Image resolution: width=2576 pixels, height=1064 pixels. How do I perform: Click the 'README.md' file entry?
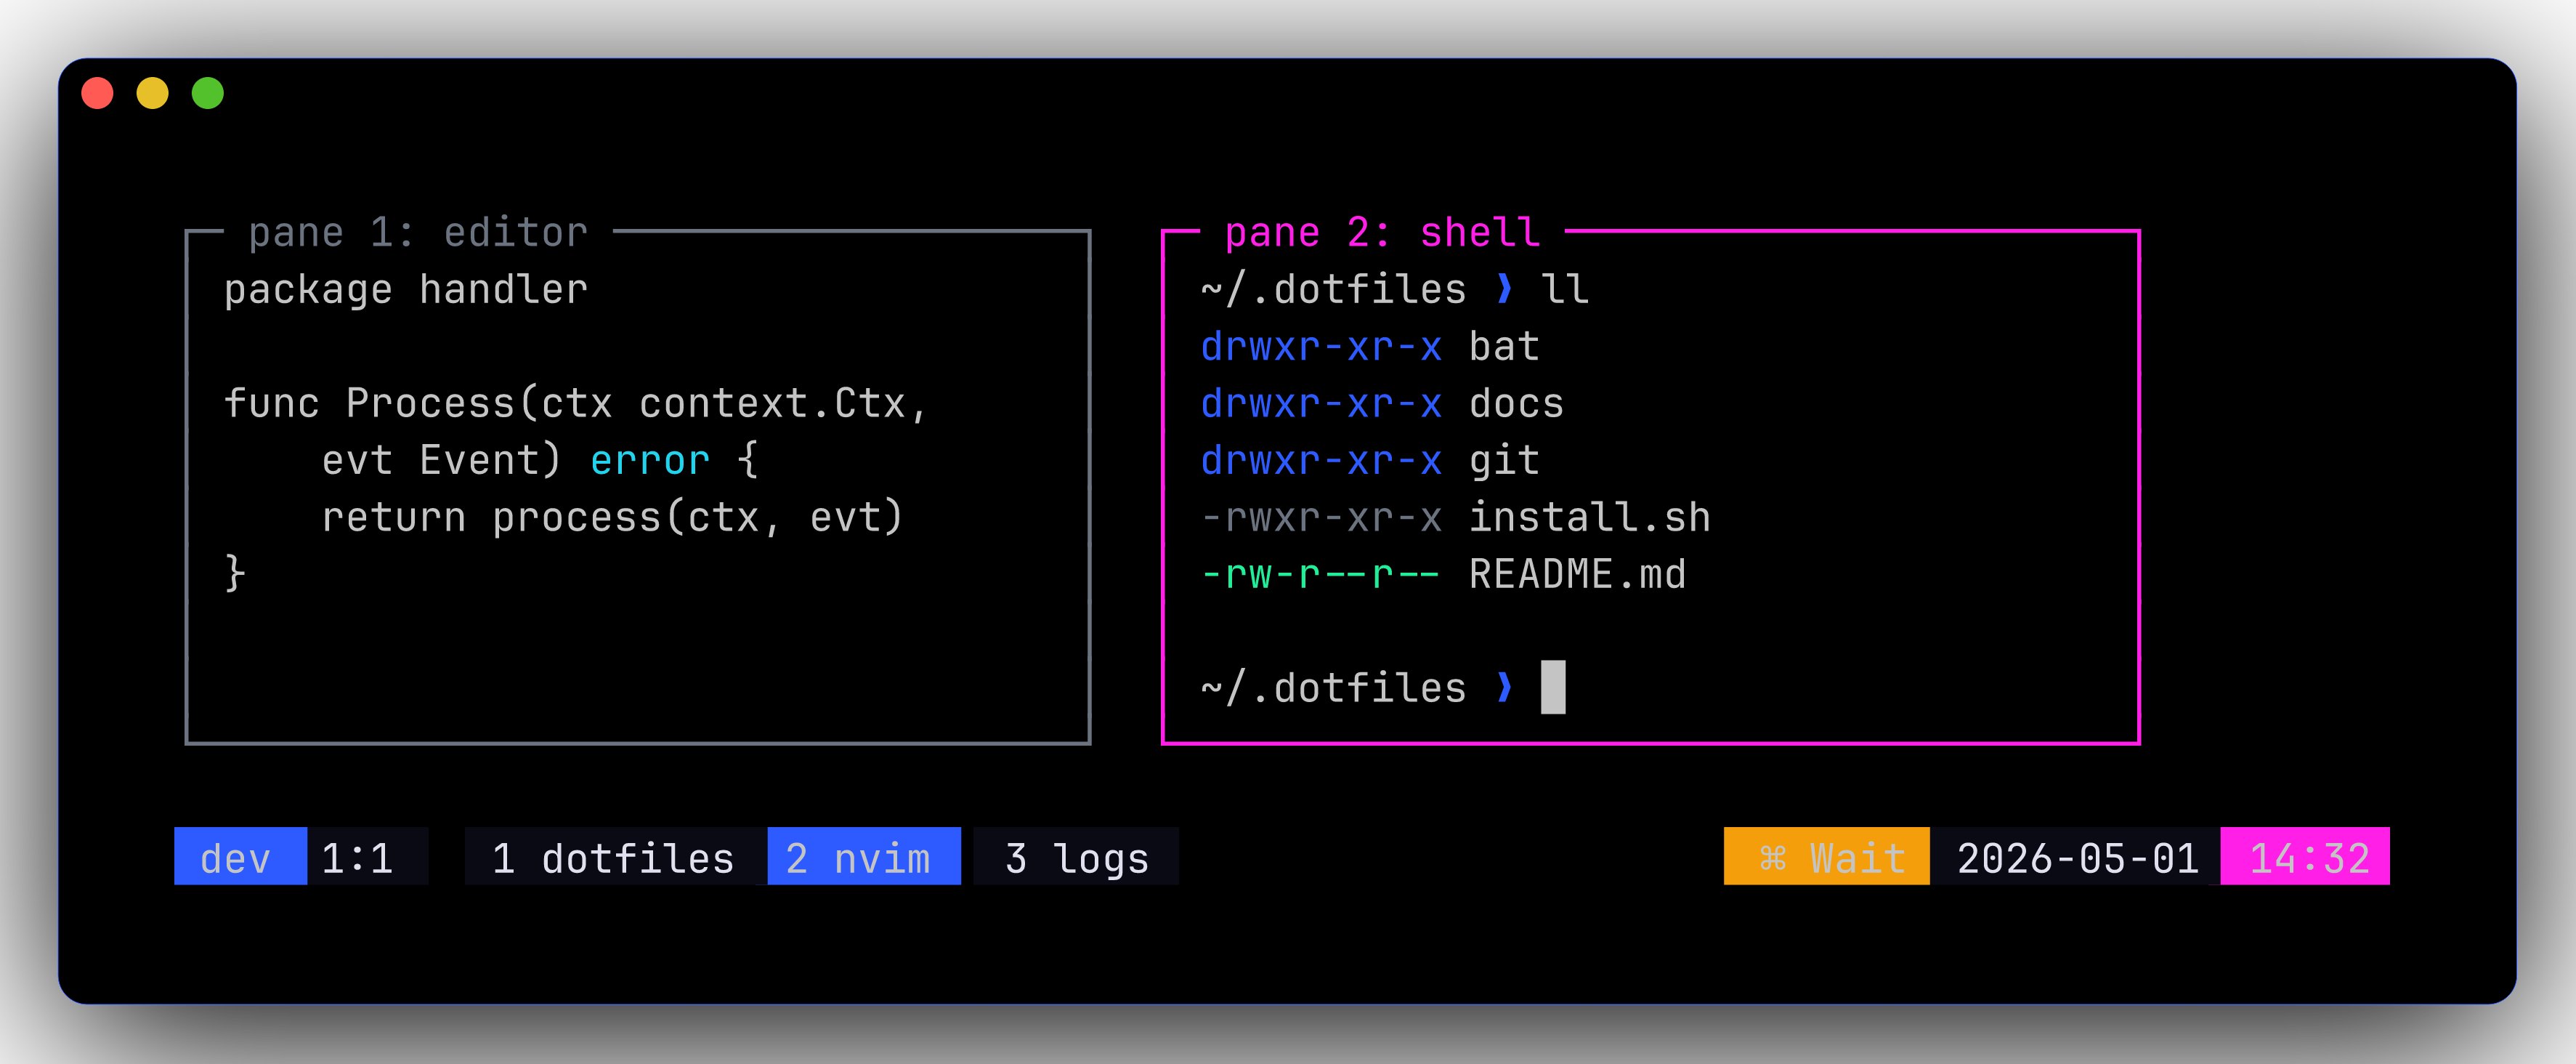pyautogui.click(x=1577, y=574)
